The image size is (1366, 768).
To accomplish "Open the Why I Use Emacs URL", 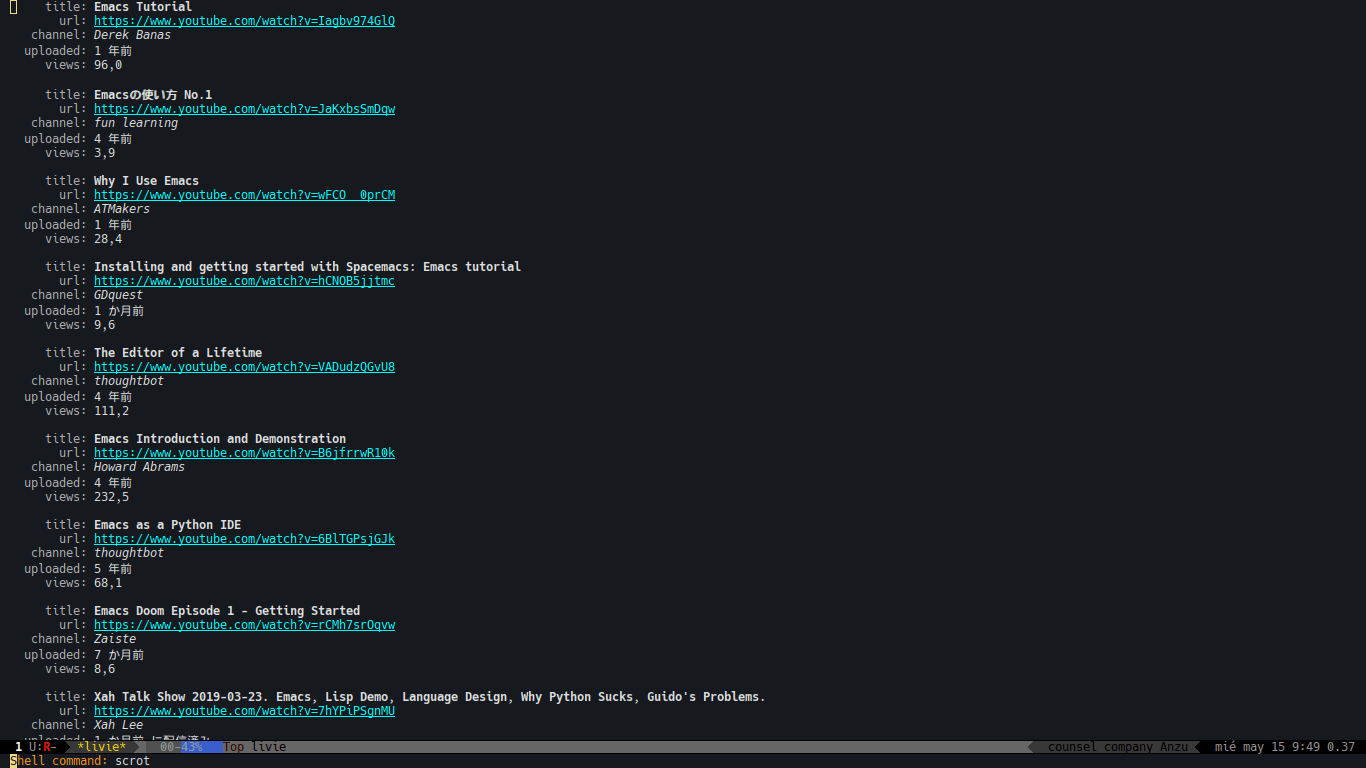I will 244,195.
